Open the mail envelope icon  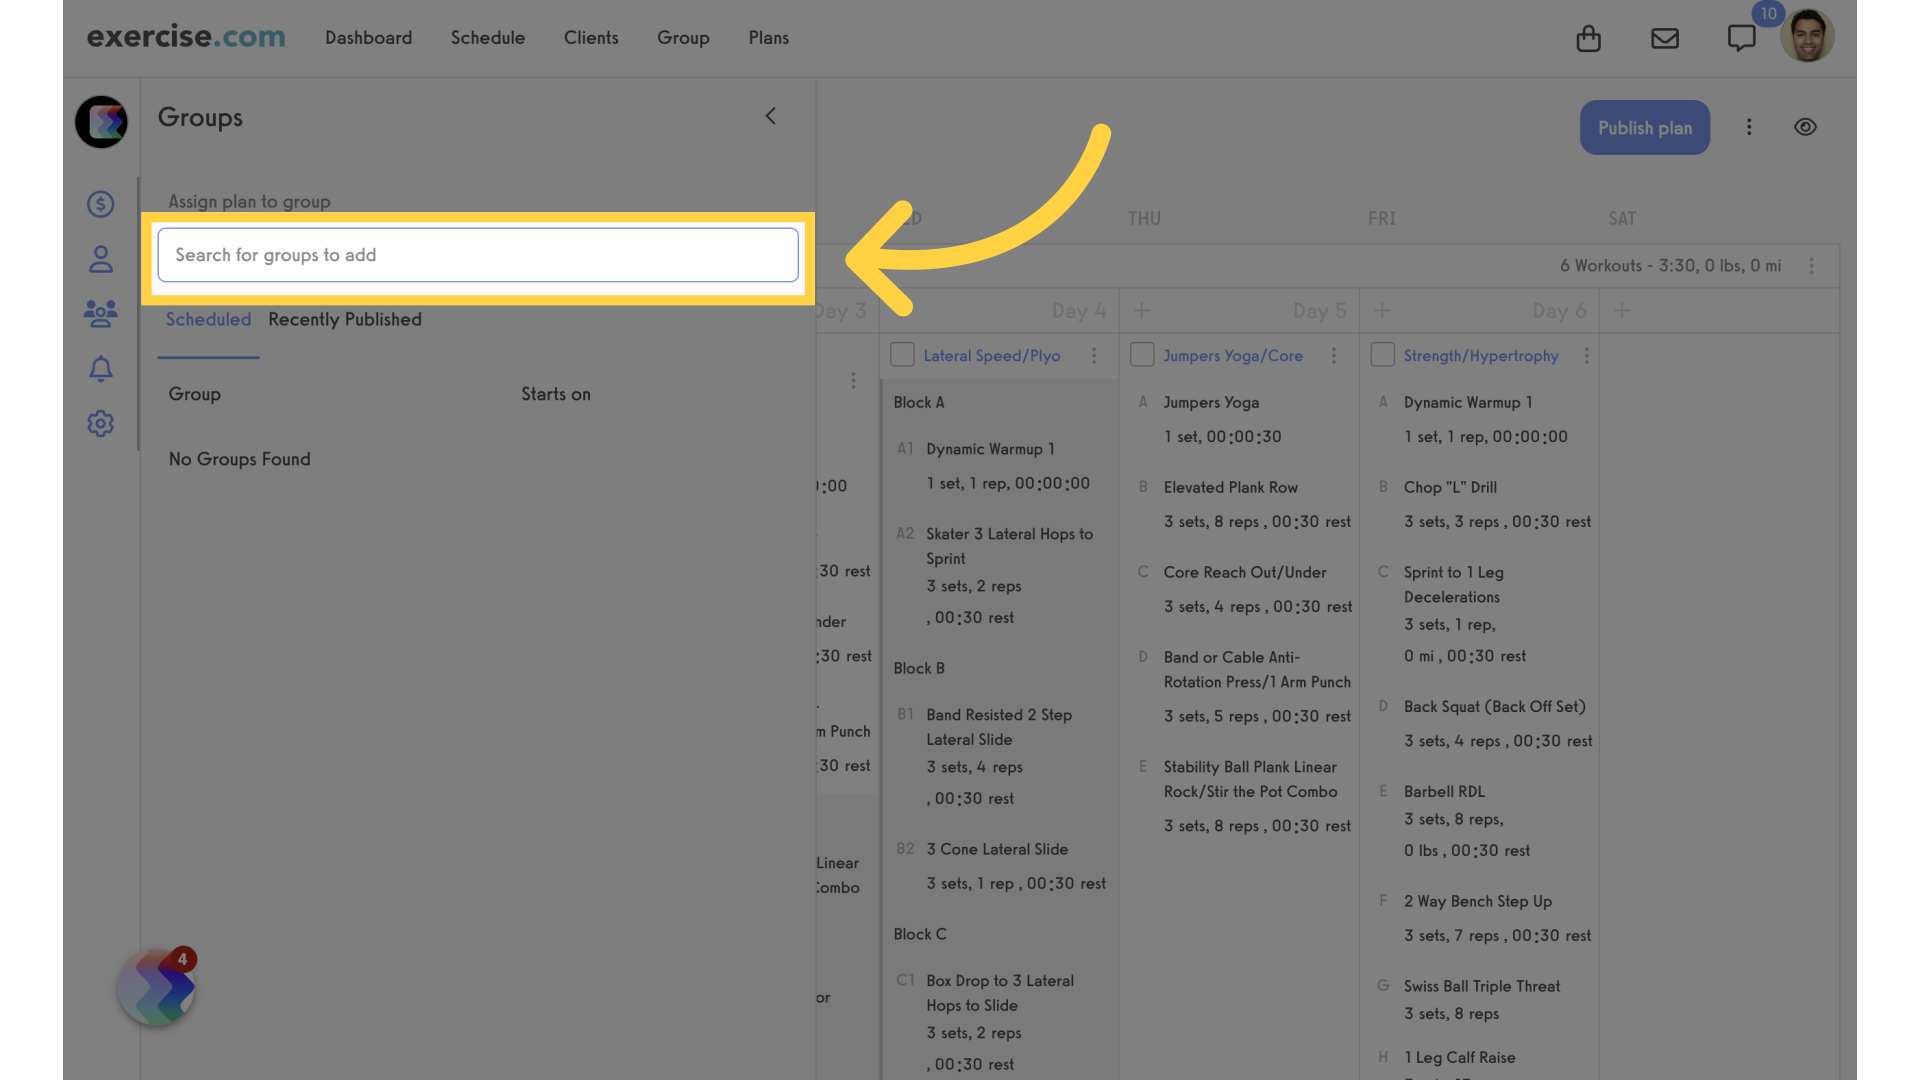coord(1665,38)
